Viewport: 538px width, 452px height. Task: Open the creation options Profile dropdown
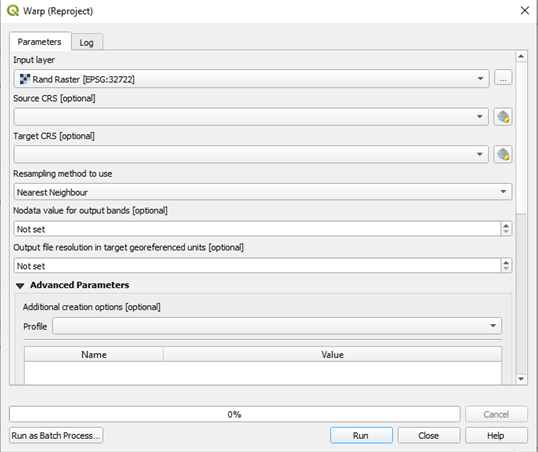pyautogui.click(x=277, y=326)
